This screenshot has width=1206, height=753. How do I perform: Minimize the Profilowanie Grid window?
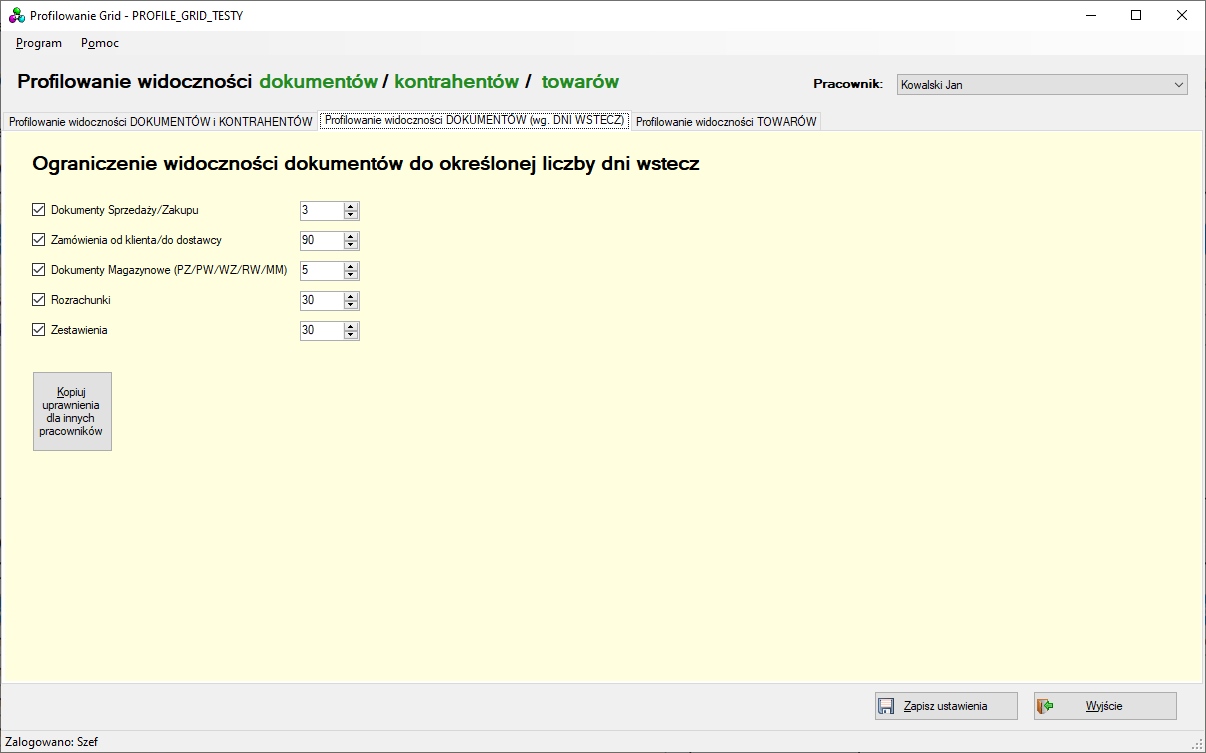(1090, 15)
